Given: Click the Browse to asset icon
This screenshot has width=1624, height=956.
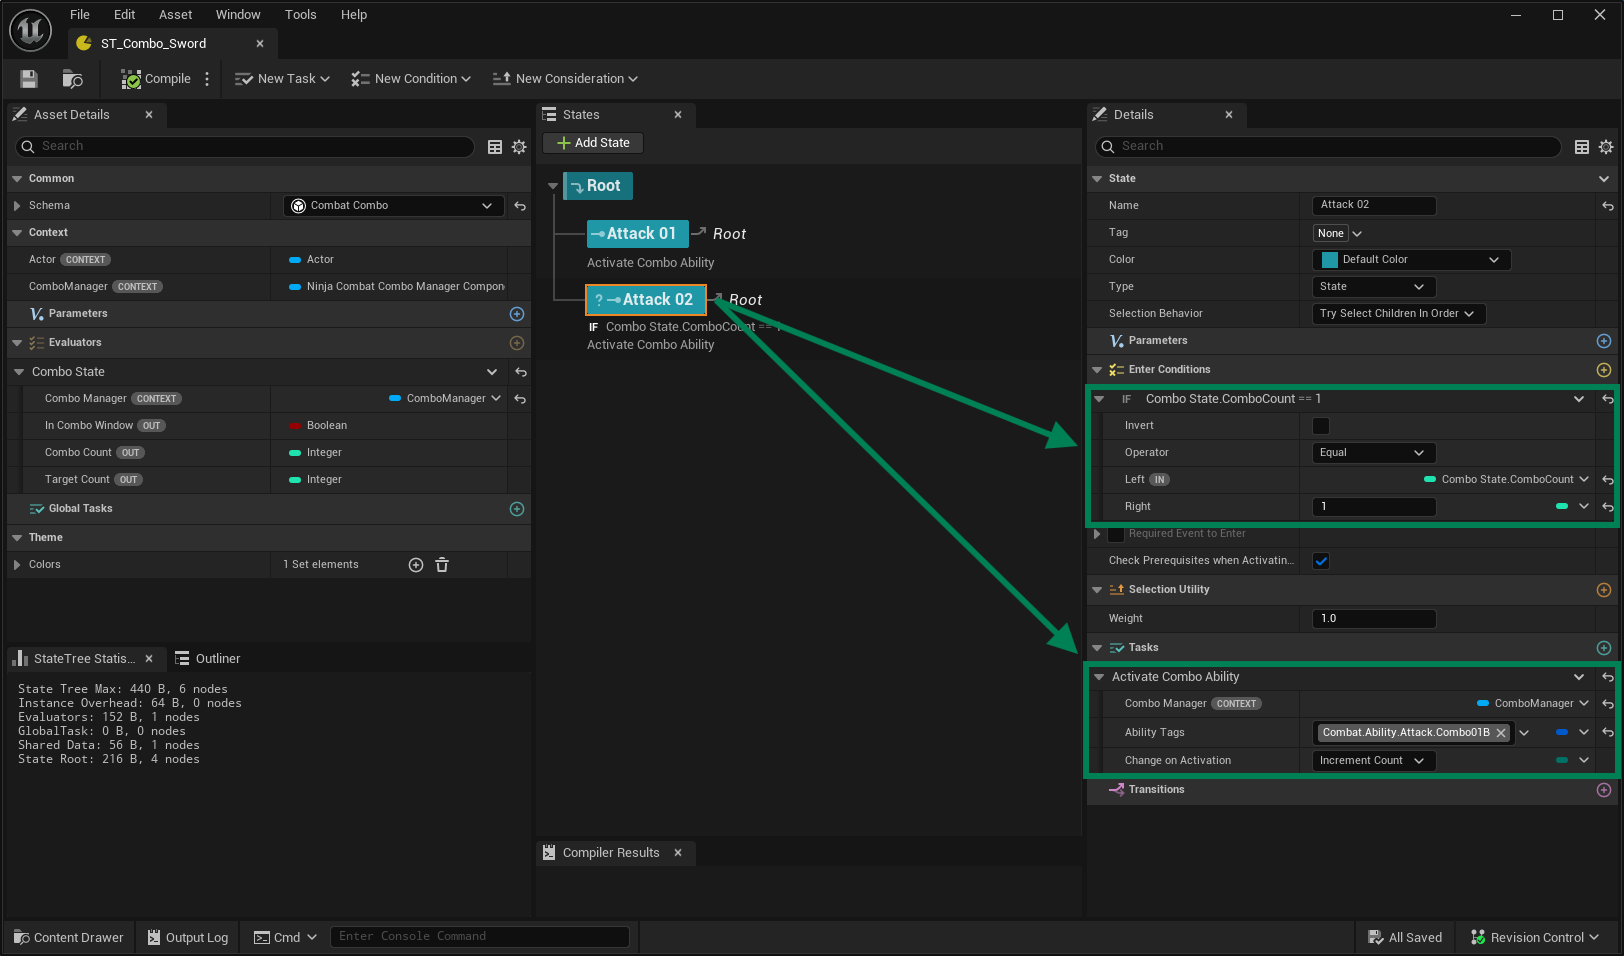Looking at the screenshot, I should (x=72, y=79).
